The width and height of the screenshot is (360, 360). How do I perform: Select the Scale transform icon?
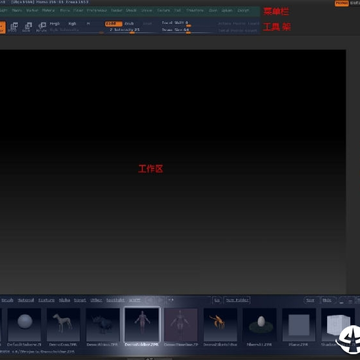27,27
